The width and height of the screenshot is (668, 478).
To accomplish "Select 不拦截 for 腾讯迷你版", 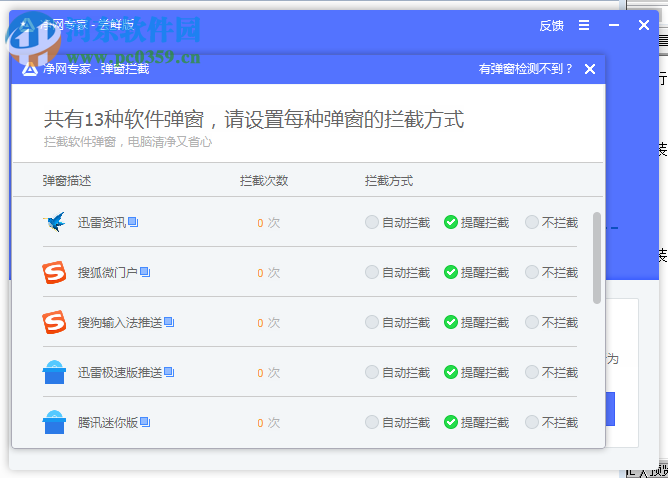I will click(551, 422).
